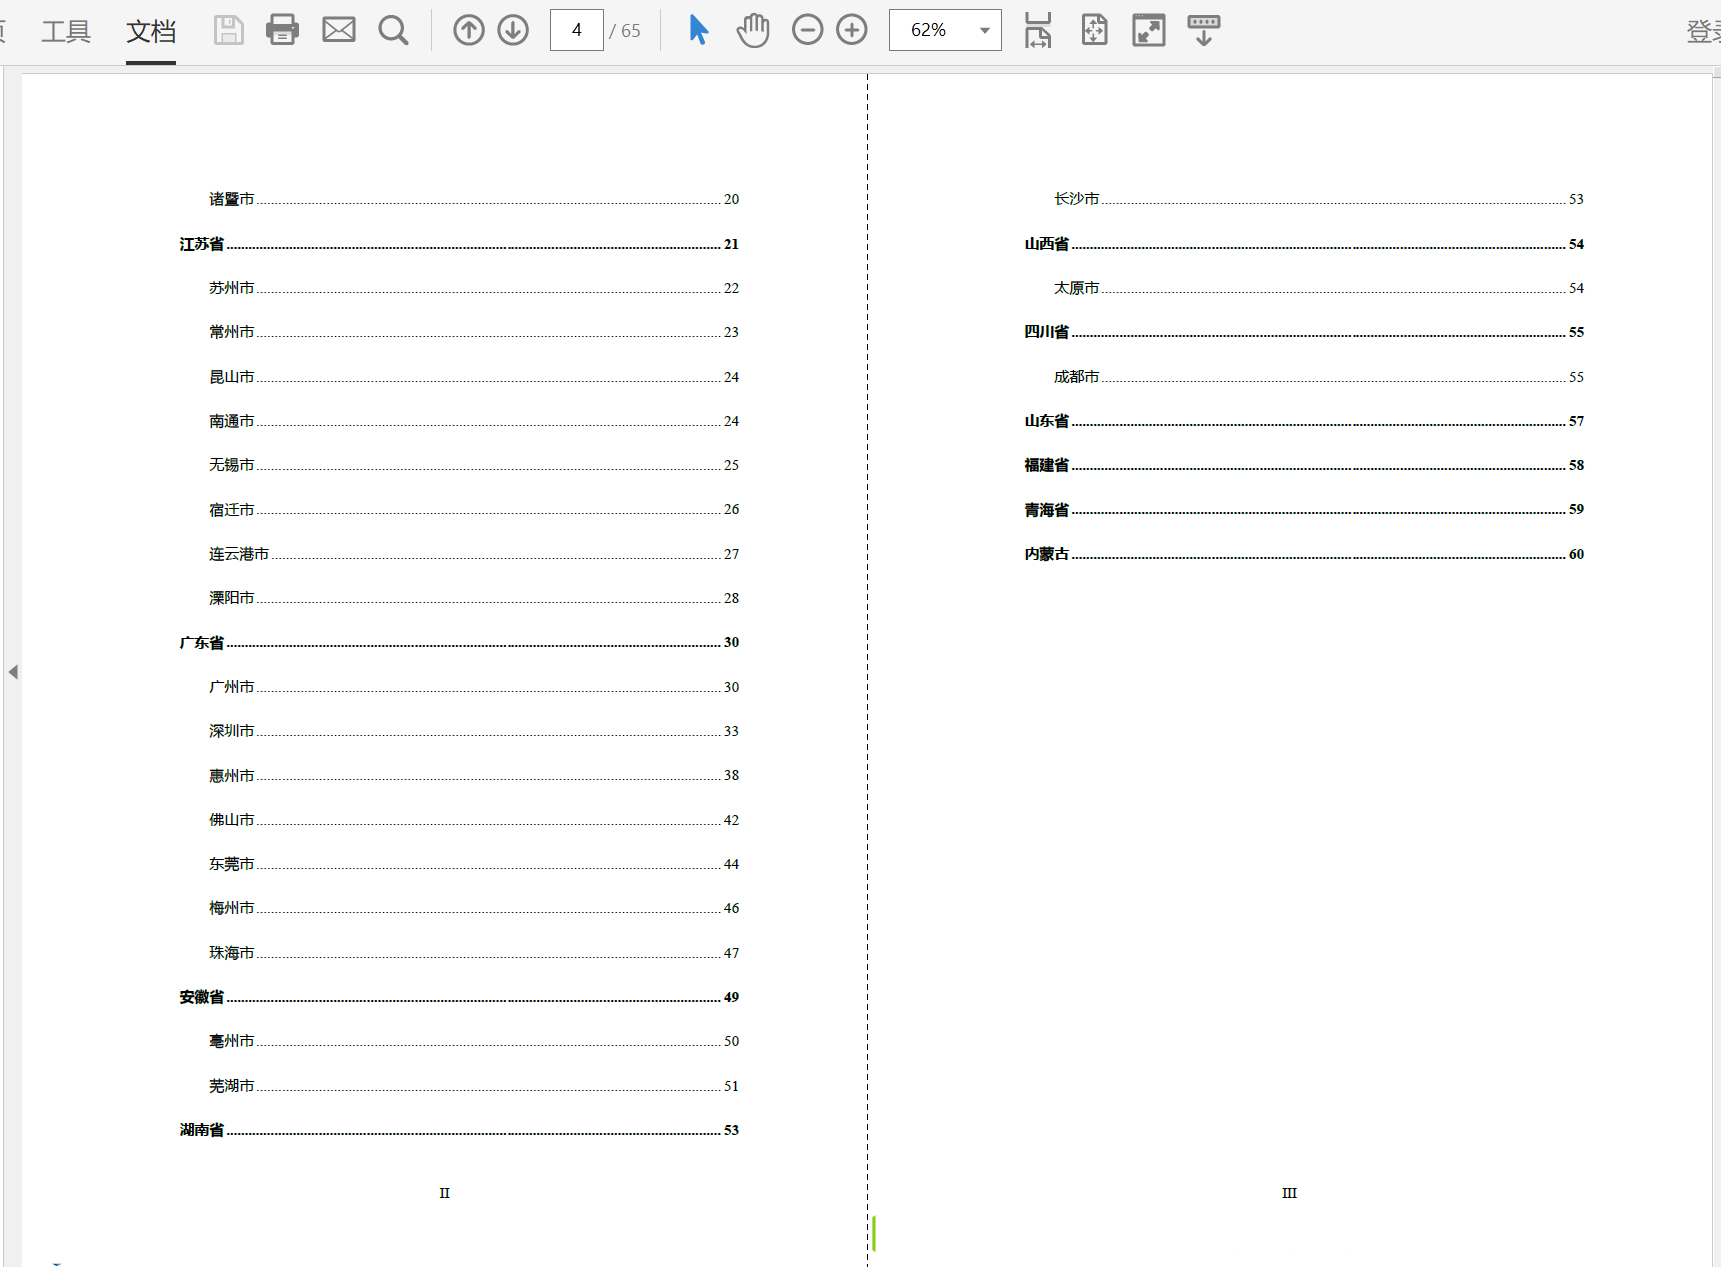Viewport: 1721px width, 1267px height.
Task: Open the 梅州市 contents entry
Action: pyautogui.click(x=474, y=908)
